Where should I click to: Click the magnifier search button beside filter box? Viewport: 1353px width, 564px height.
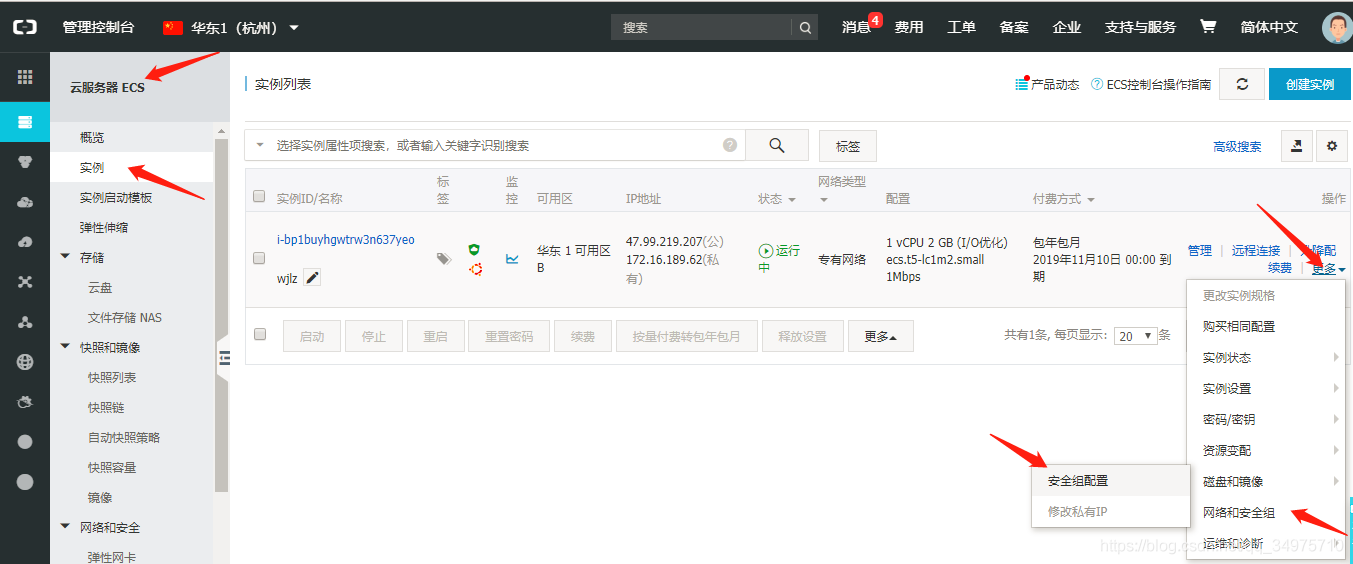(x=776, y=145)
